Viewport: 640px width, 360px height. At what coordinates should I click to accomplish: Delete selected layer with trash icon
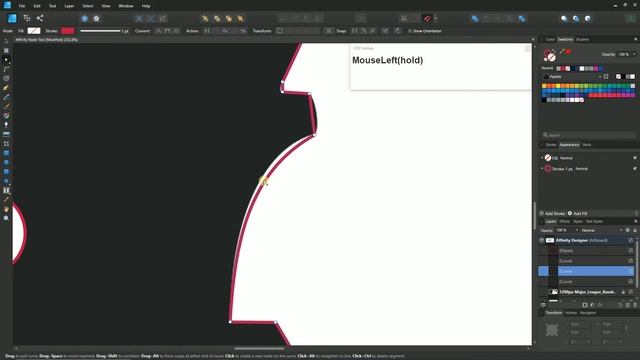tap(635, 305)
